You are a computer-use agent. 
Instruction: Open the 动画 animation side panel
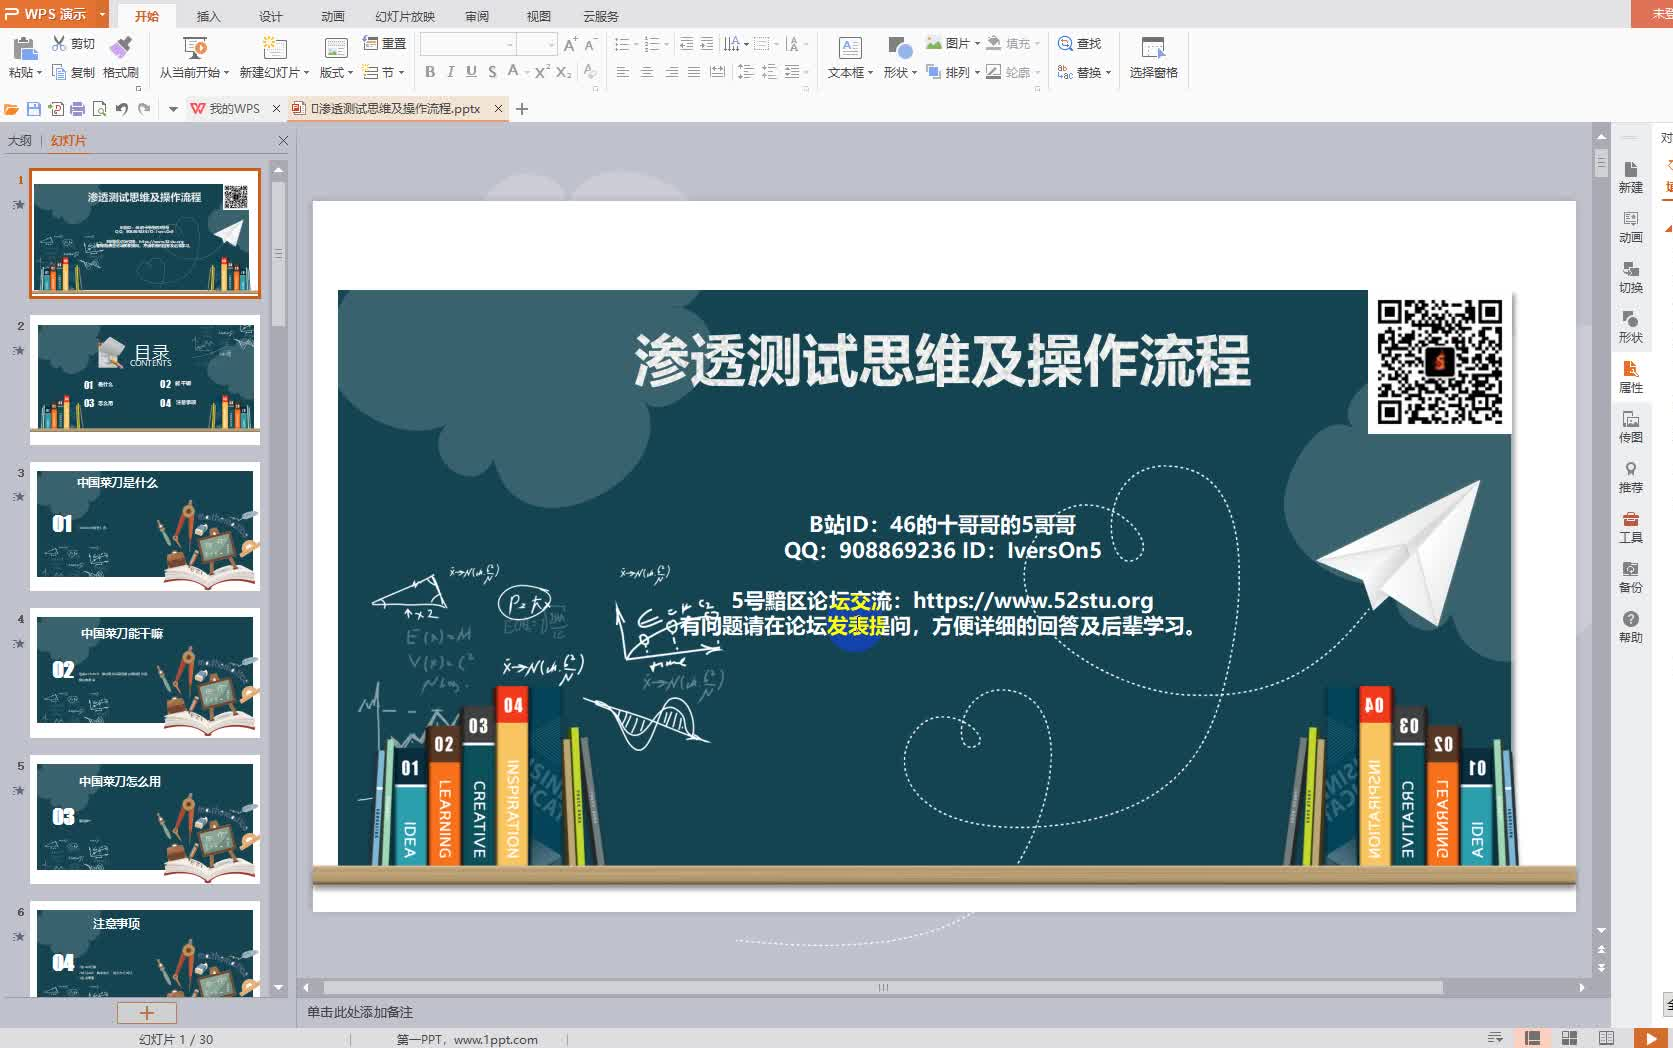click(x=1631, y=227)
